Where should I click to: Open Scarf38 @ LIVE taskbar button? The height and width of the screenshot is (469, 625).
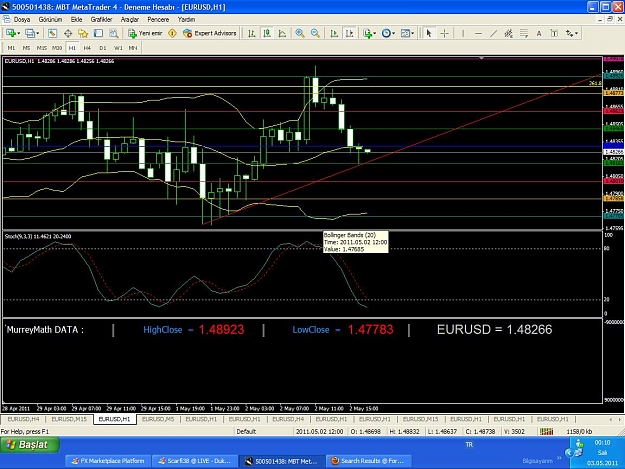(195, 461)
